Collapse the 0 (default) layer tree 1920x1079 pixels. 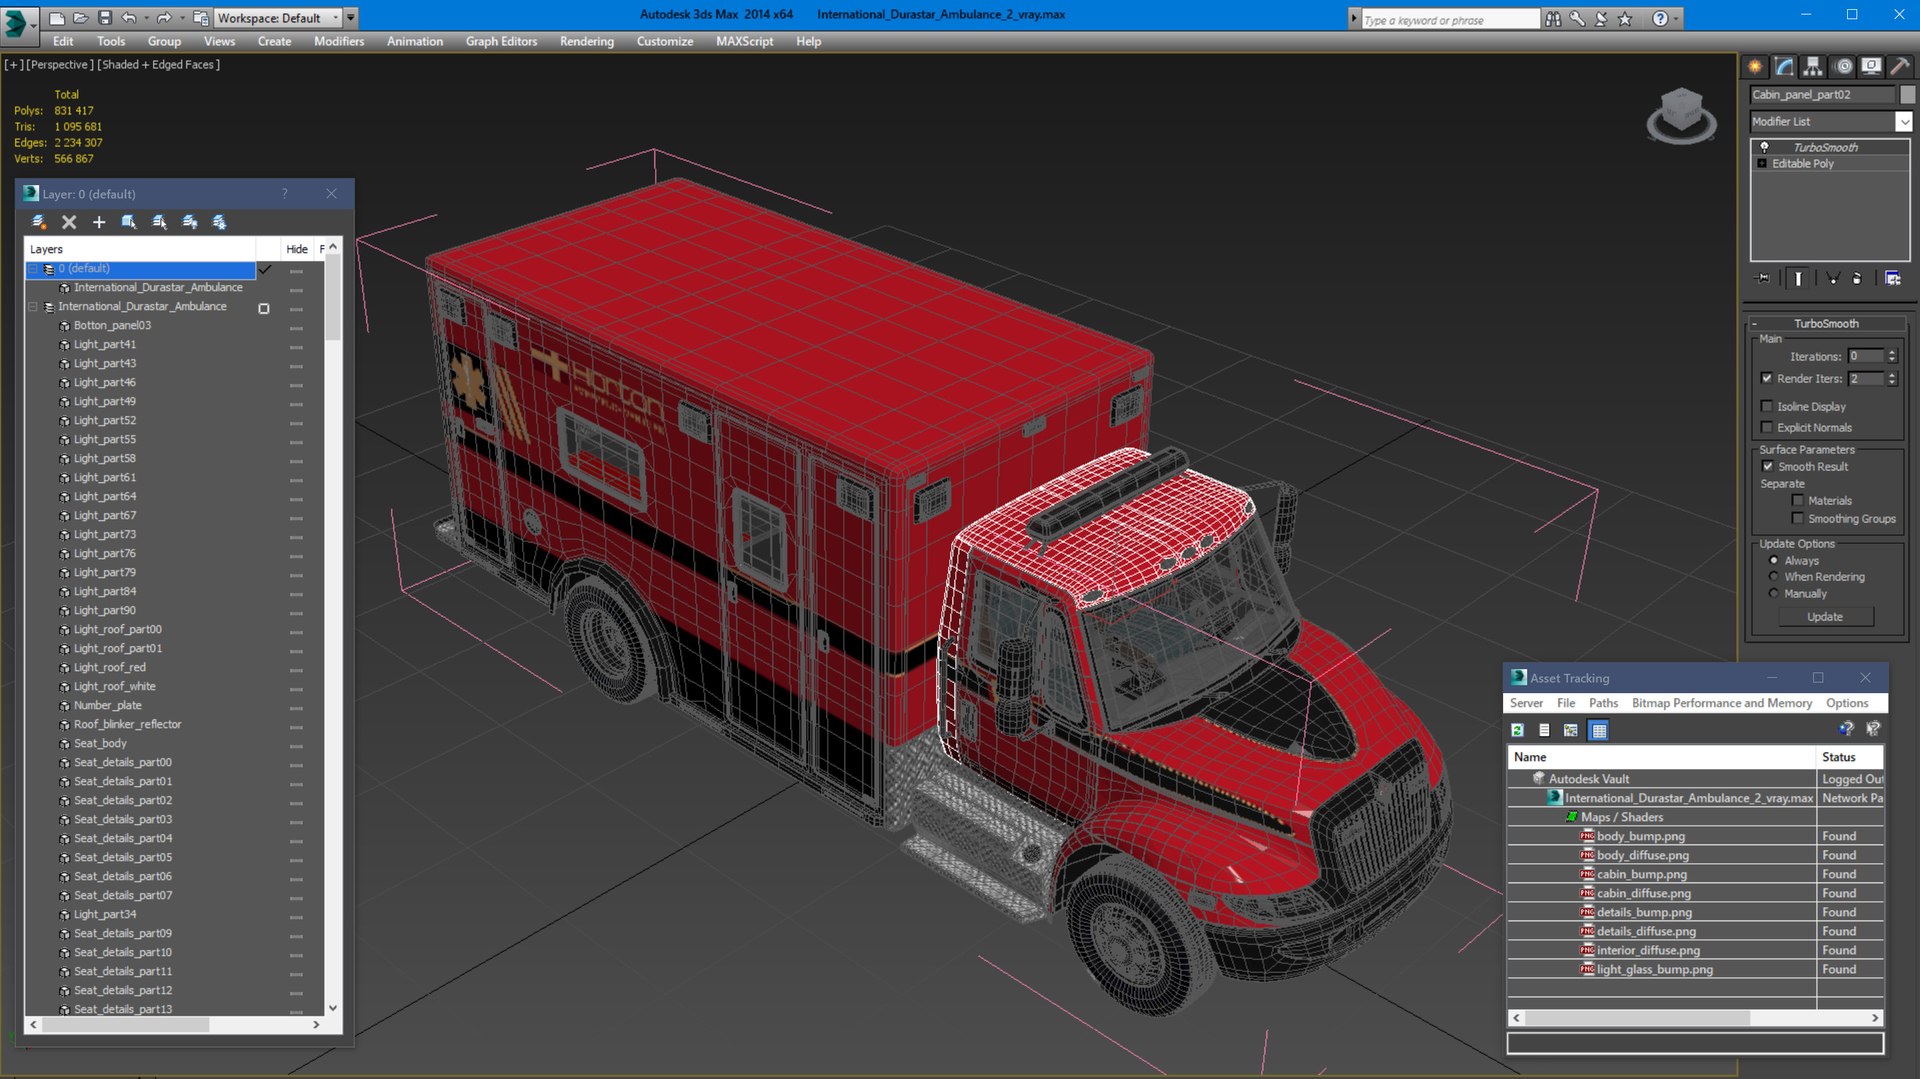pyautogui.click(x=33, y=269)
